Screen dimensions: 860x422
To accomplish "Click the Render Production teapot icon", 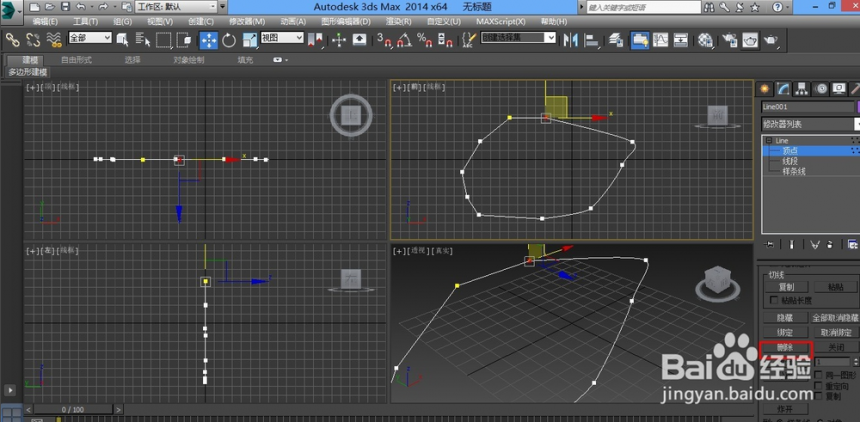I will point(772,40).
